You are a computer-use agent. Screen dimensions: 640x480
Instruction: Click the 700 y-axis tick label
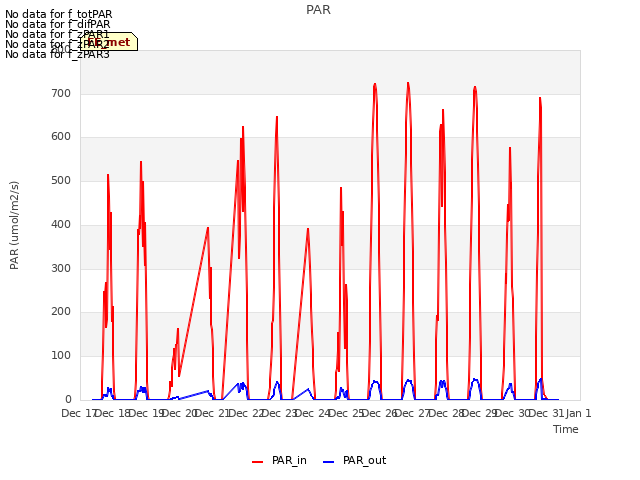click(x=61, y=93)
